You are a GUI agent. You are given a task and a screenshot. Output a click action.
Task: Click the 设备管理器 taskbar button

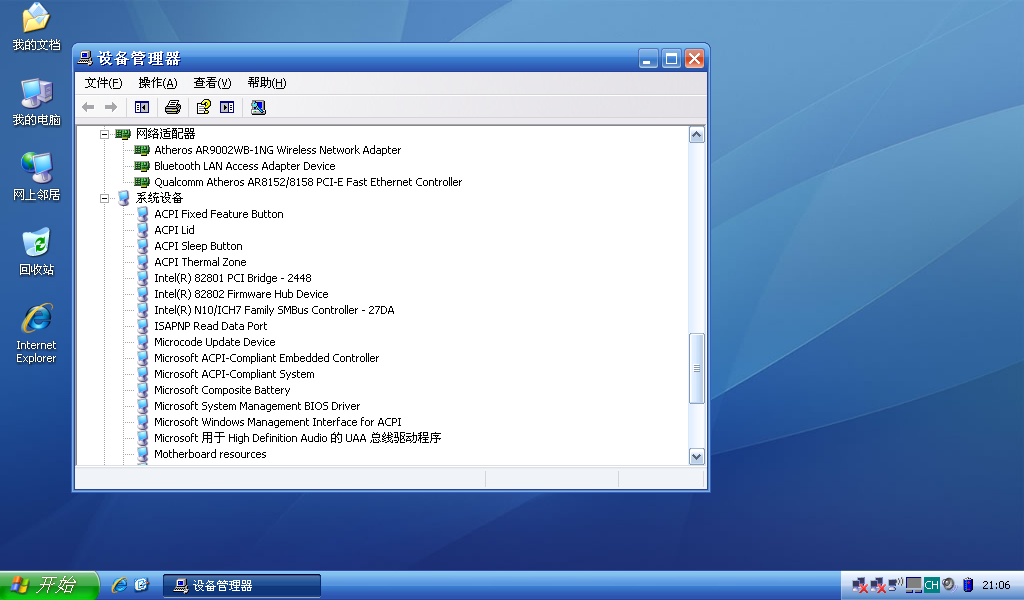[x=241, y=585]
